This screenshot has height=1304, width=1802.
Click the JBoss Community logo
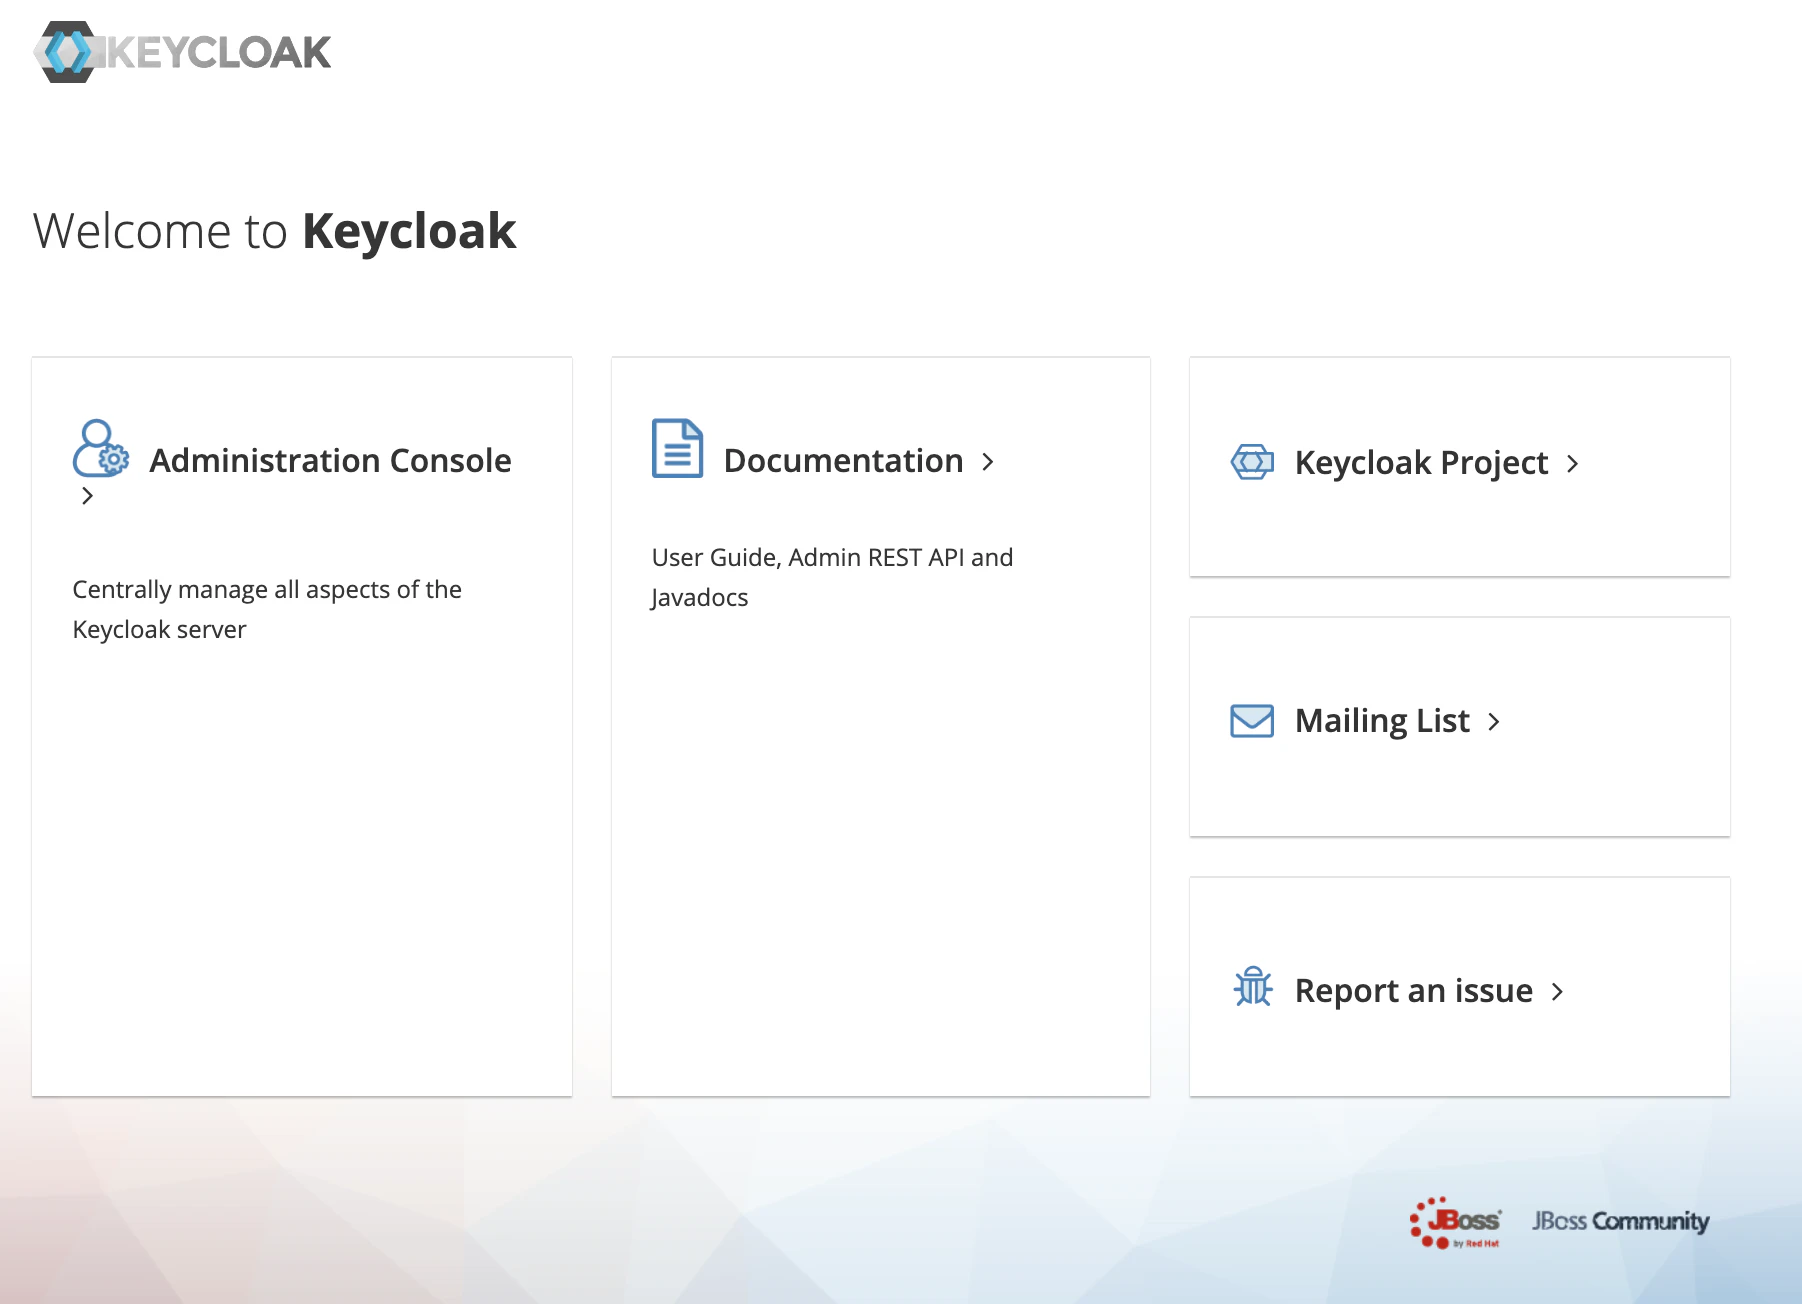pos(1621,1221)
